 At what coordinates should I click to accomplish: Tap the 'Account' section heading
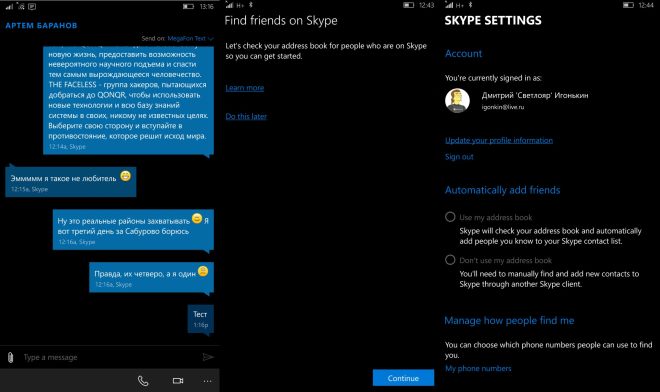click(463, 54)
